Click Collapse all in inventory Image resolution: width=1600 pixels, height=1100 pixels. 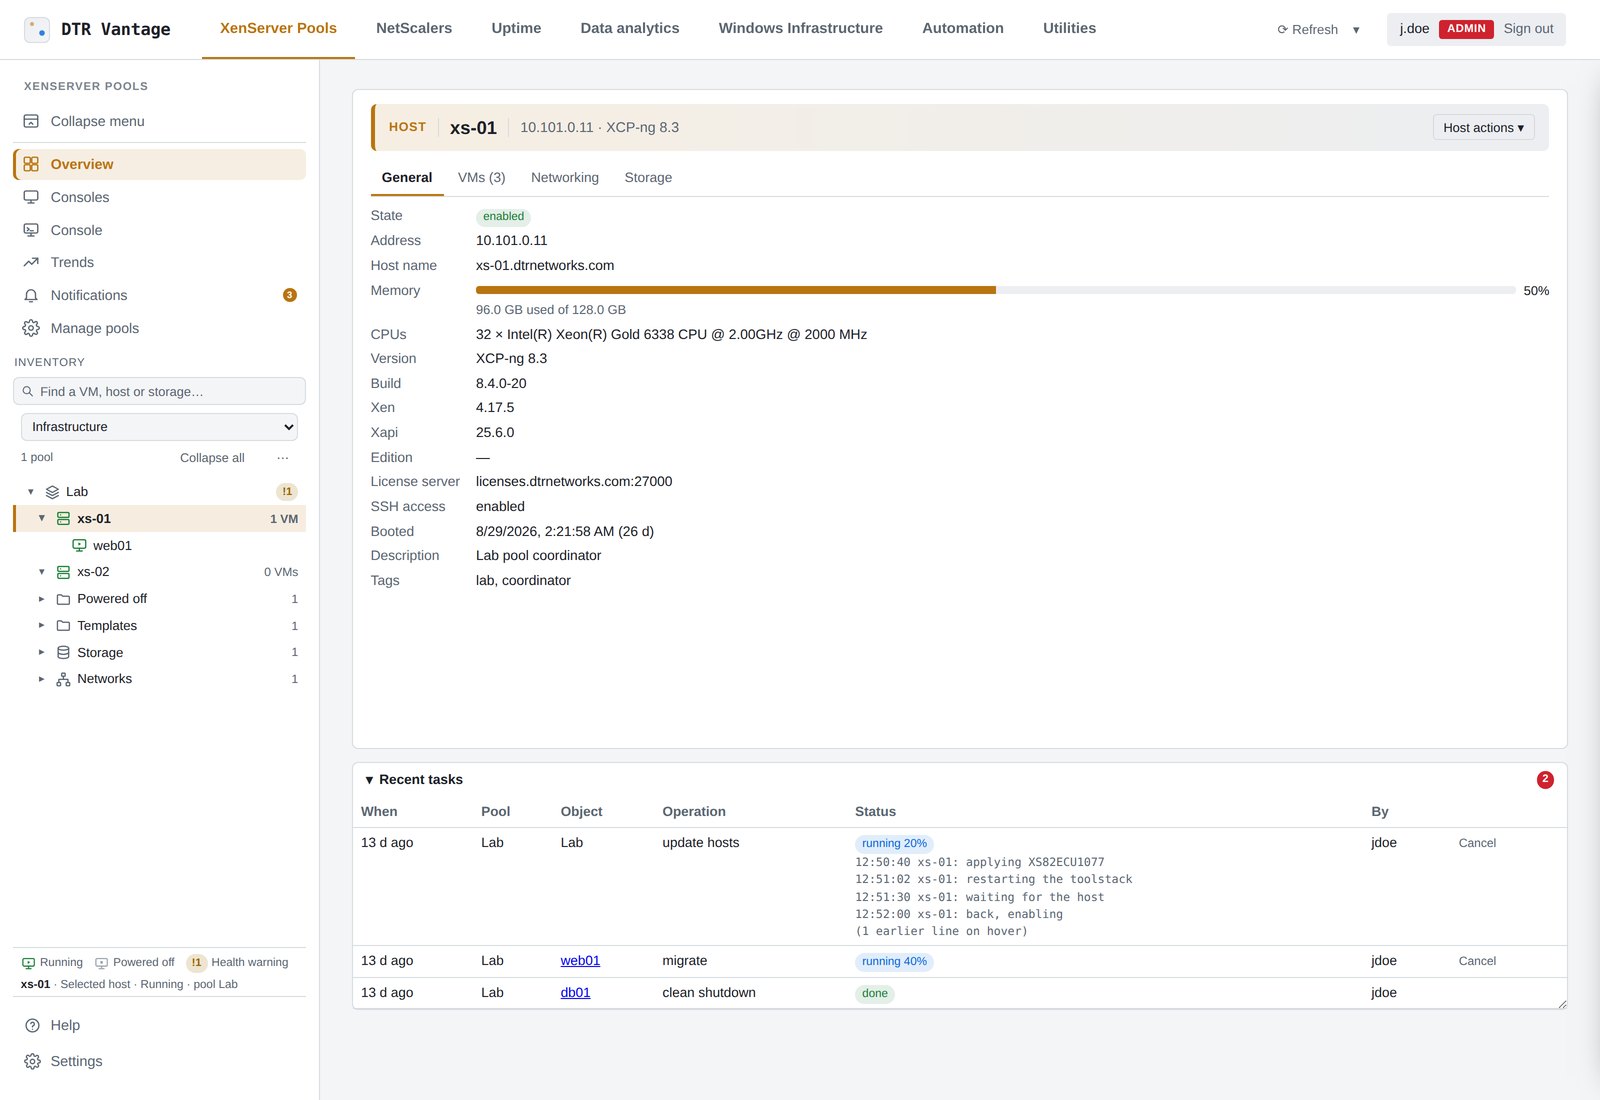(x=212, y=458)
